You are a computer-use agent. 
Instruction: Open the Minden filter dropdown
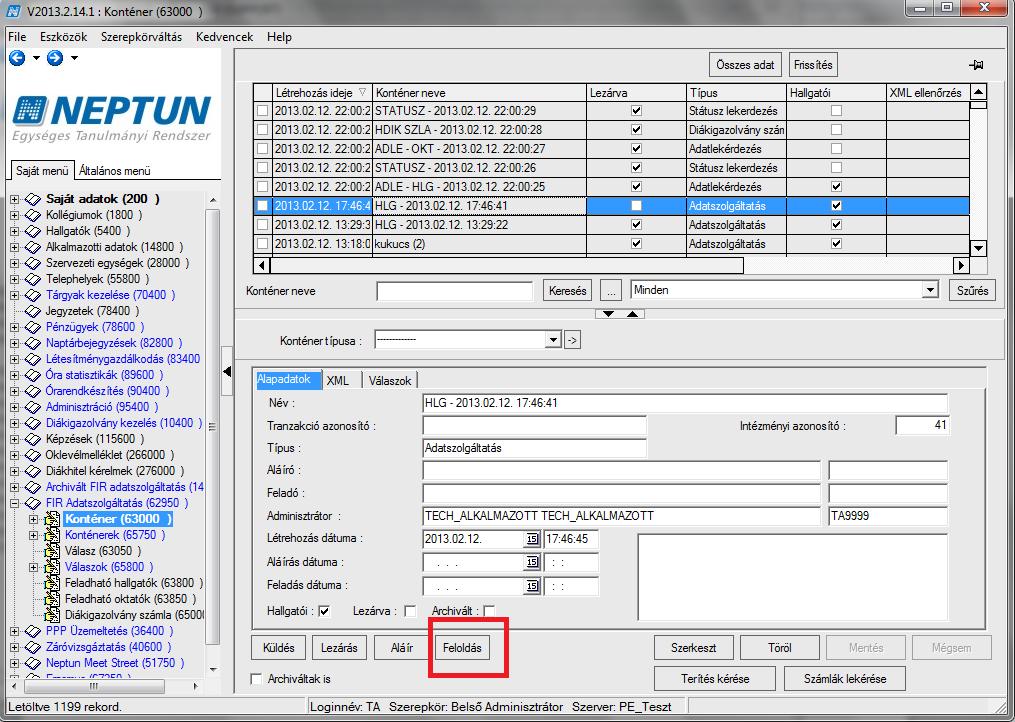(x=930, y=290)
